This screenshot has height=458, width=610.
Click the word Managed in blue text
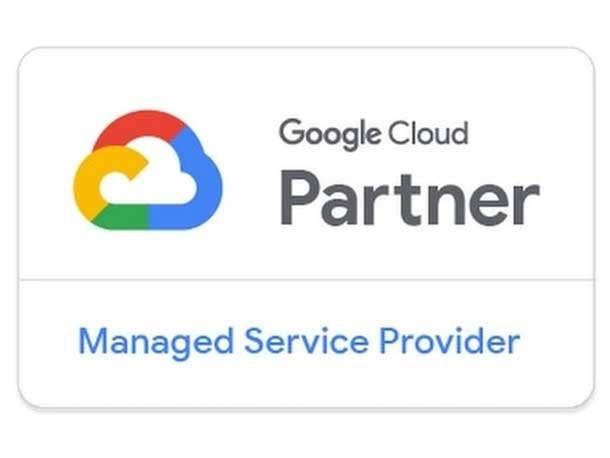coord(156,342)
